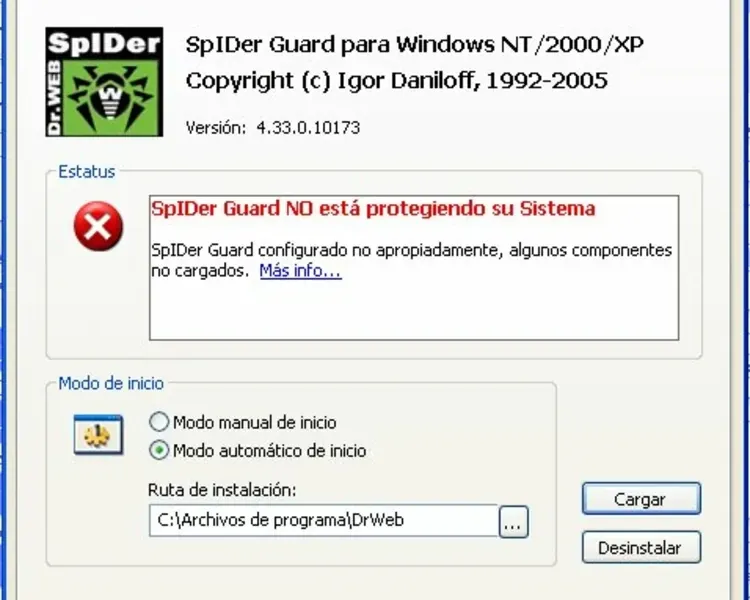Click the SpIDer Dr.WEB spider logo
Image resolution: width=750 pixels, height=600 pixels.
[x=104, y=82]
